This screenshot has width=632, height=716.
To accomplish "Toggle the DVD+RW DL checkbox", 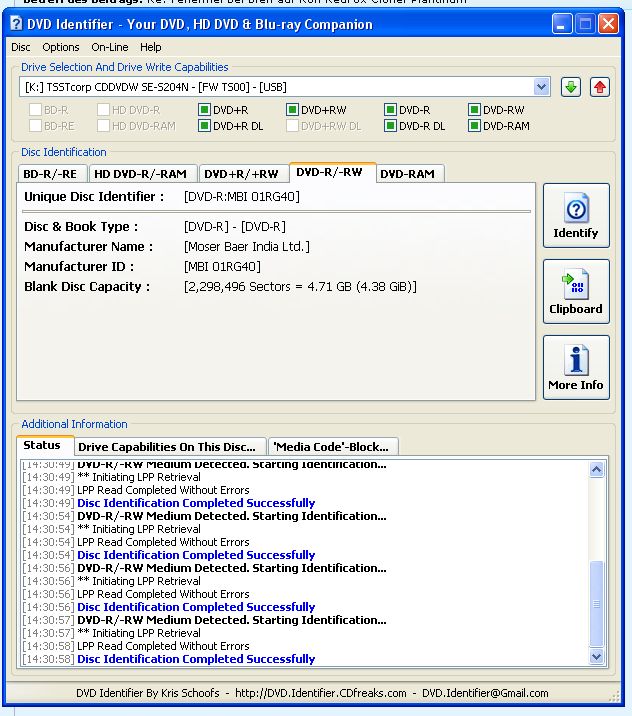I will tap(292, 126).
